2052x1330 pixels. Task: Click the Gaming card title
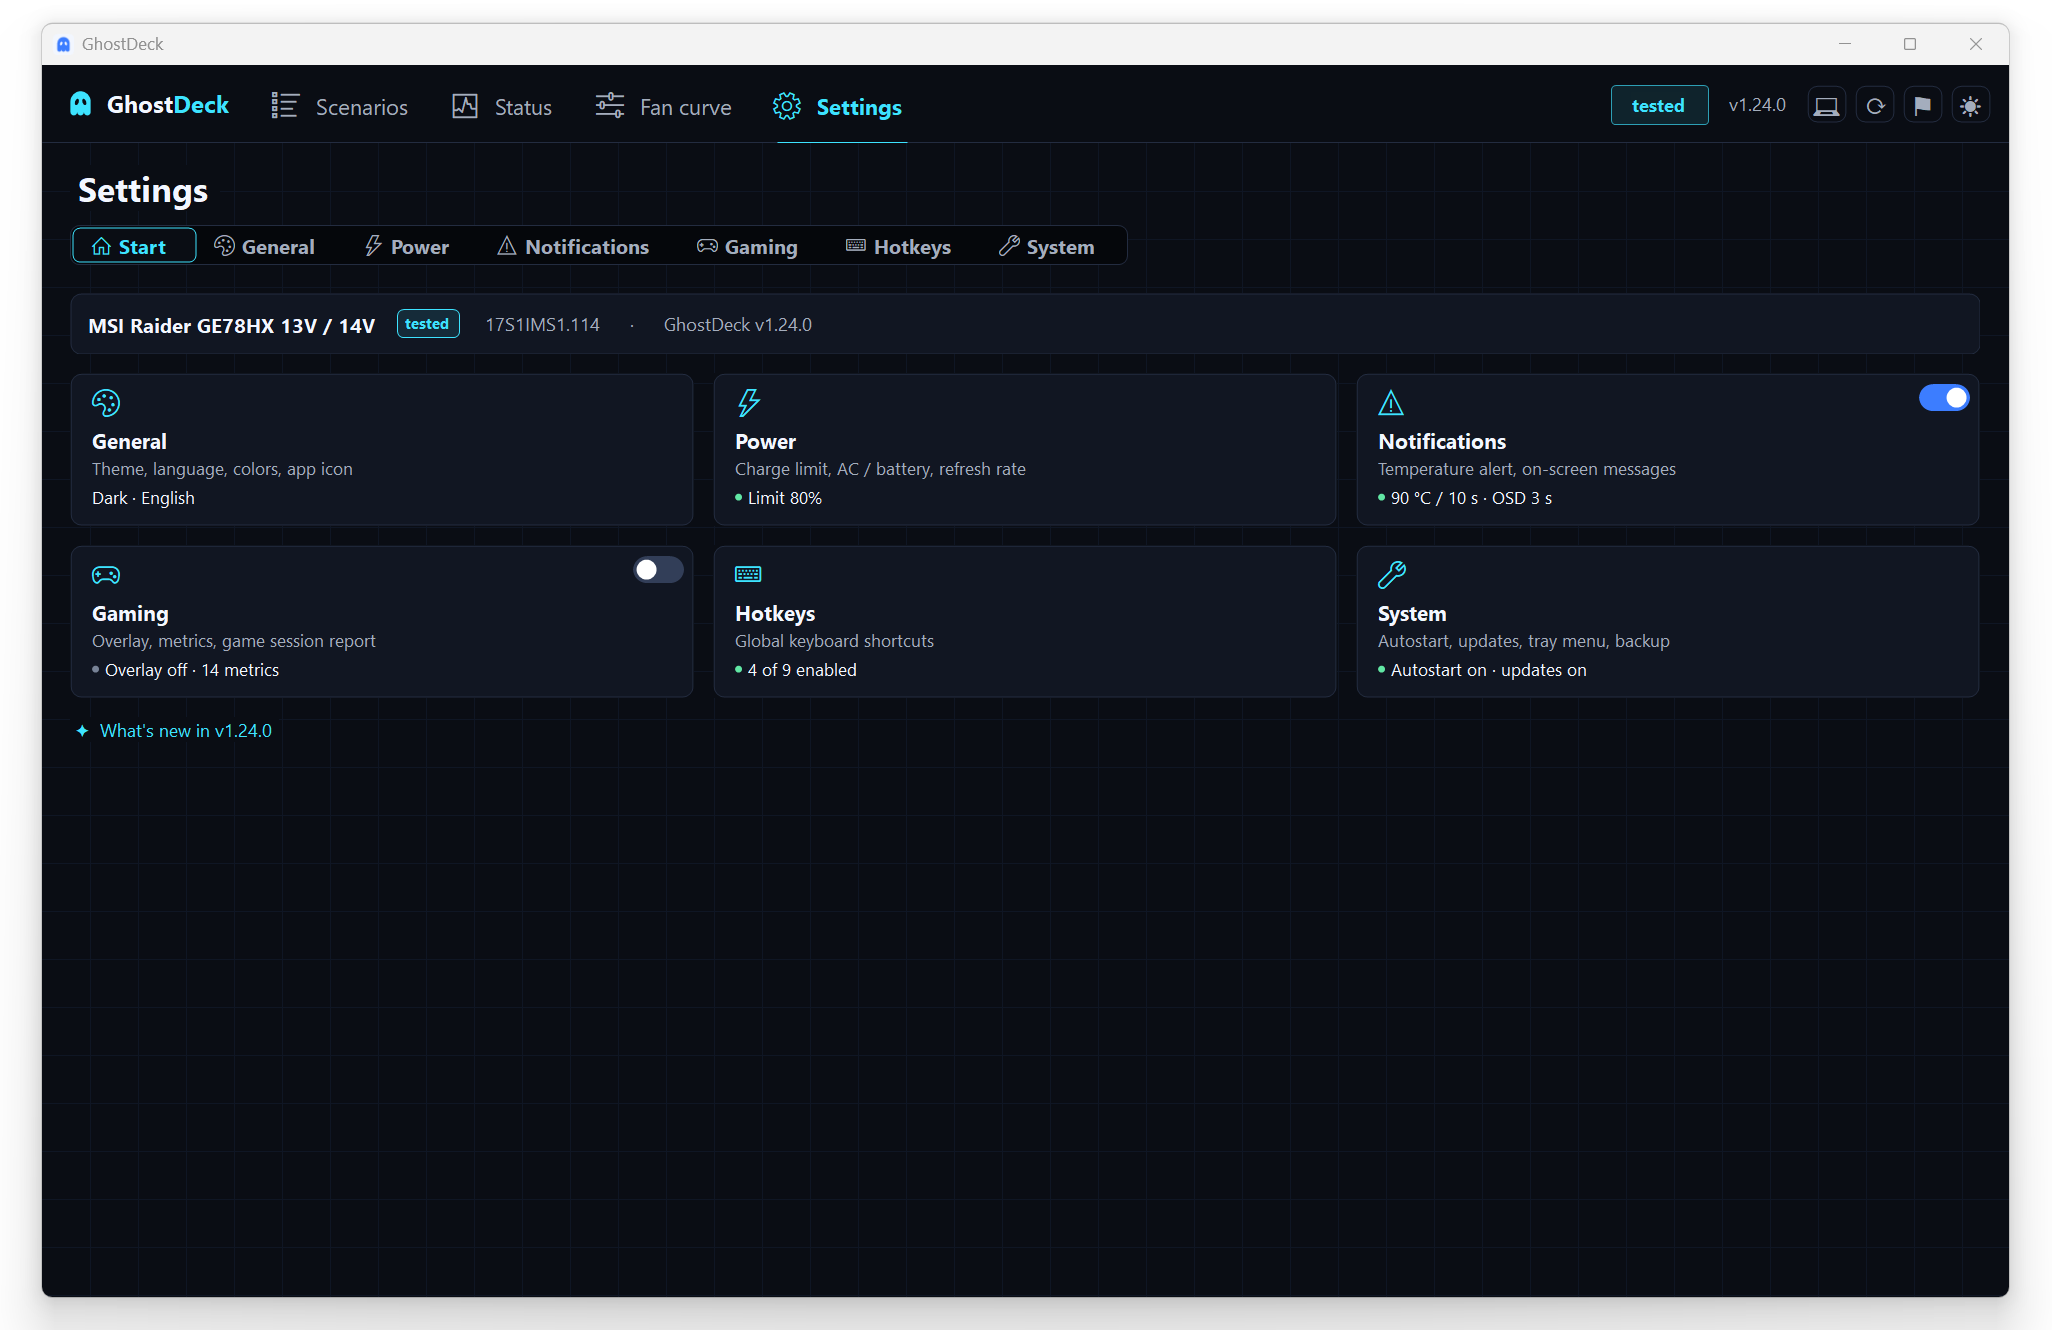[x=130, y=614]
